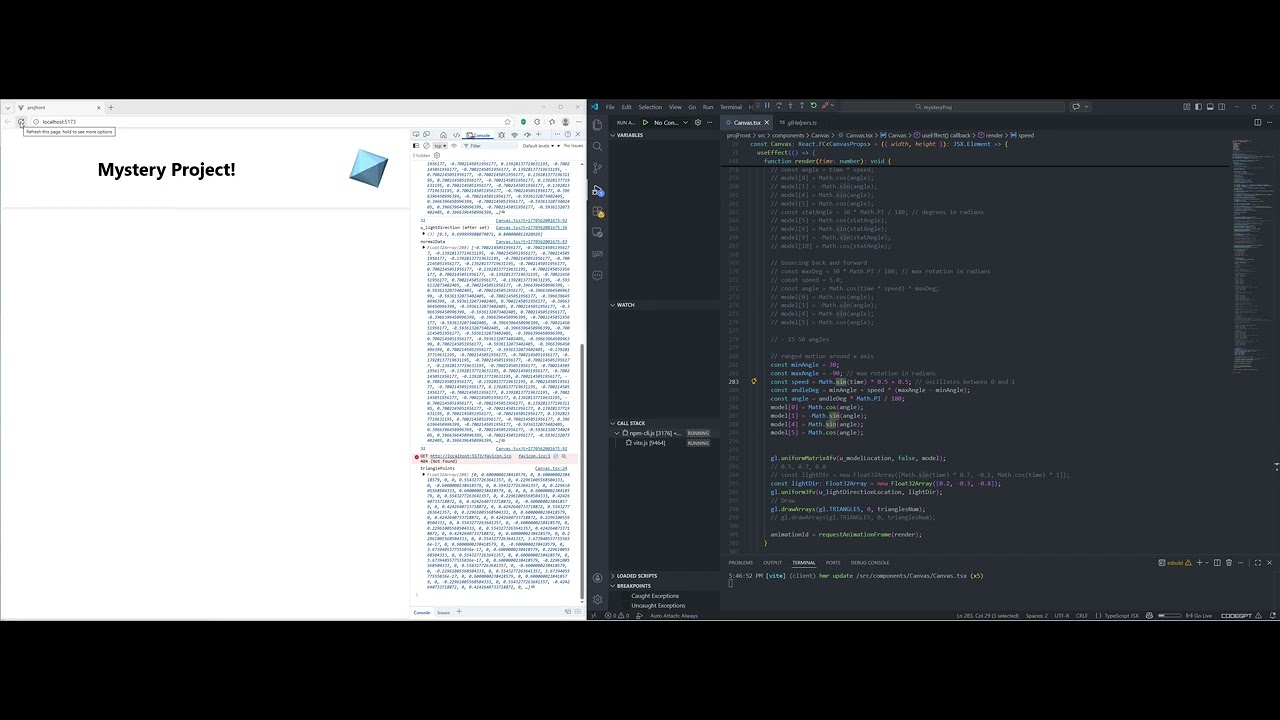Reload the browser page
This screenshot has width=1280, height=720.
tap(21, 122)
